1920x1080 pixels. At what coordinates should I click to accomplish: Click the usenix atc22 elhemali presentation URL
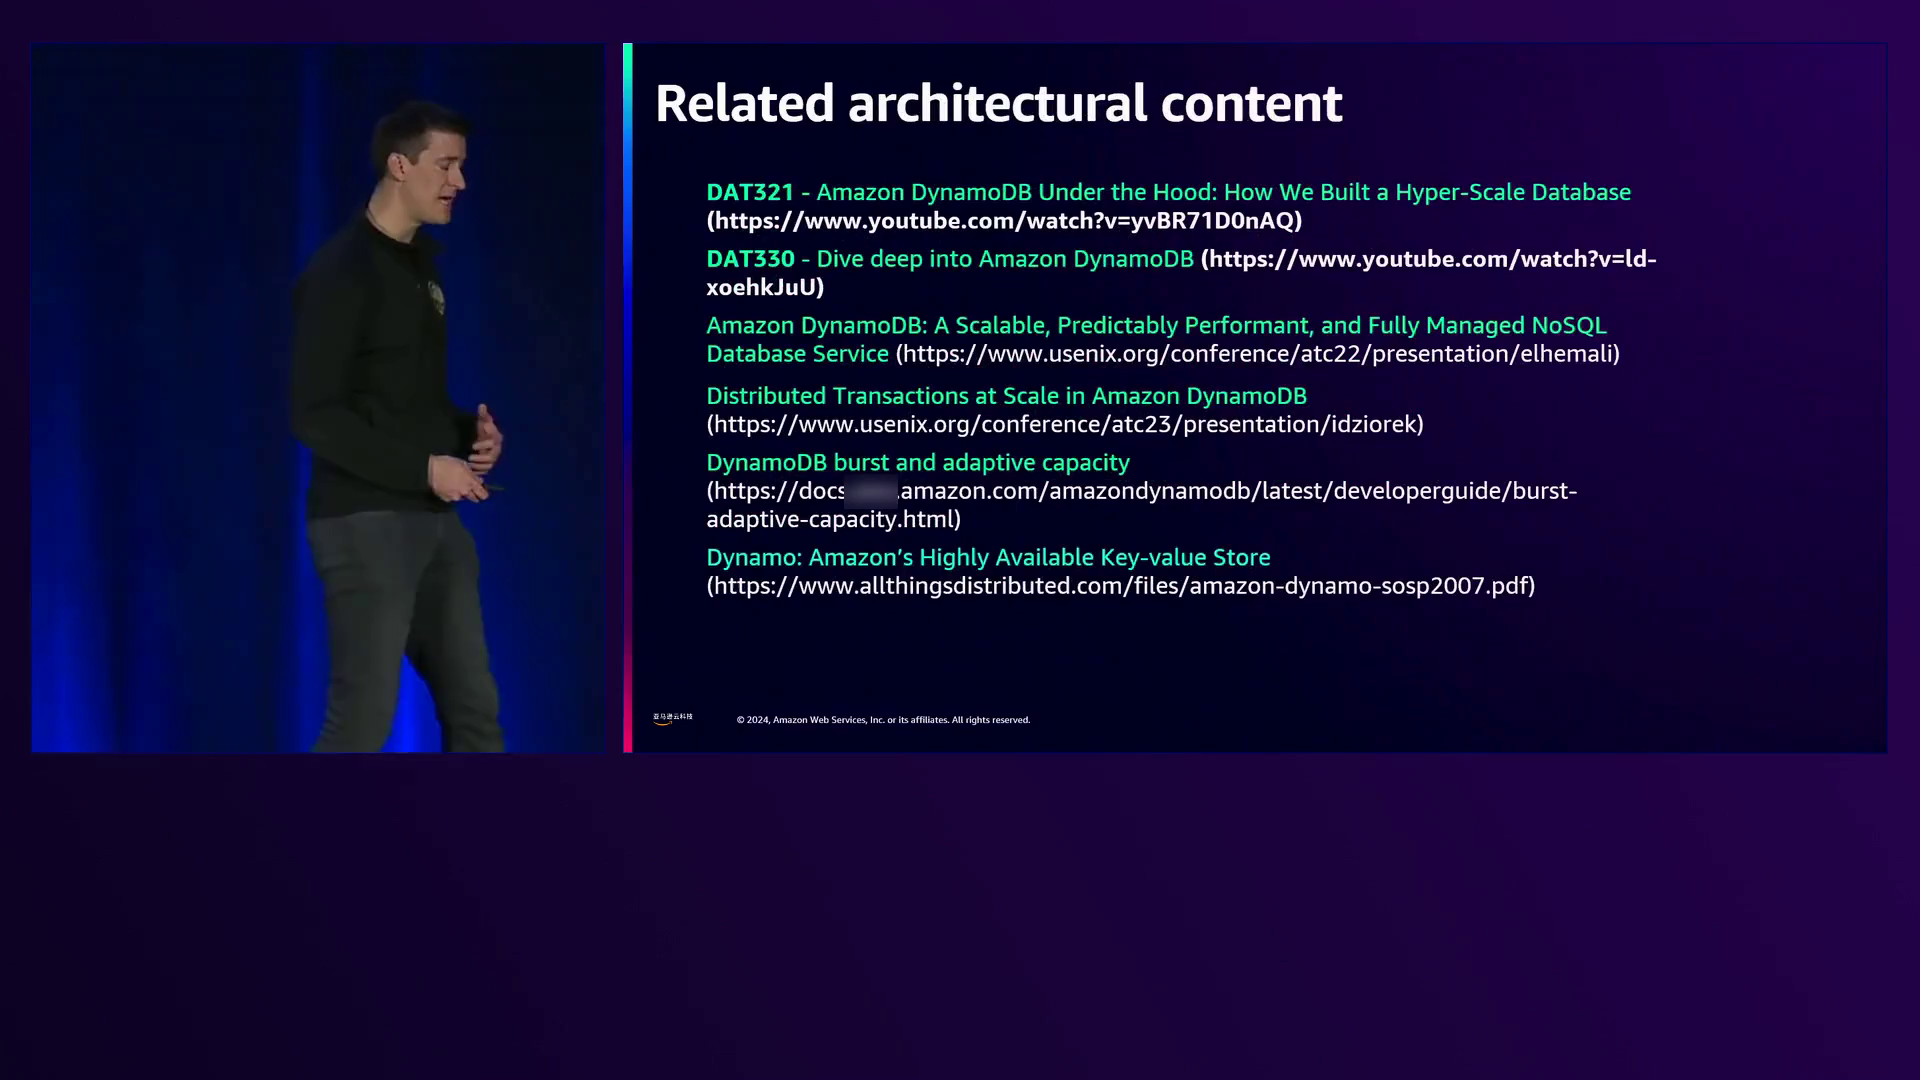click(x=1257, y=354)
